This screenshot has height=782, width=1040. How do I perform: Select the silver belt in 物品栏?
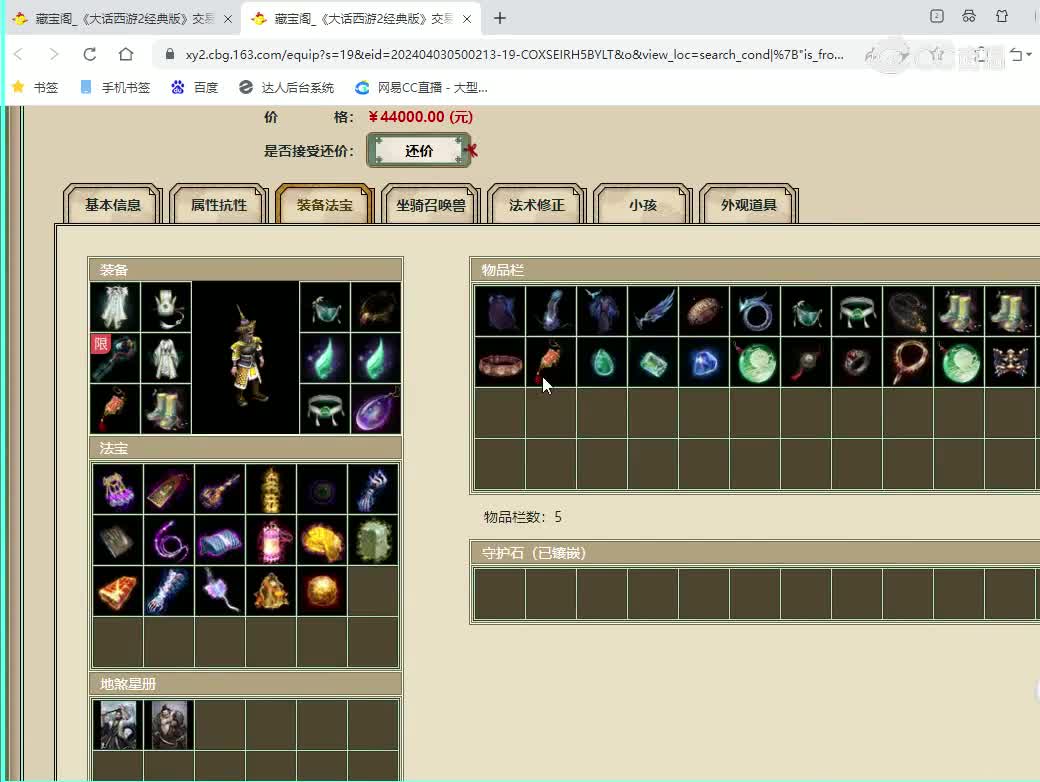(858, 311)
